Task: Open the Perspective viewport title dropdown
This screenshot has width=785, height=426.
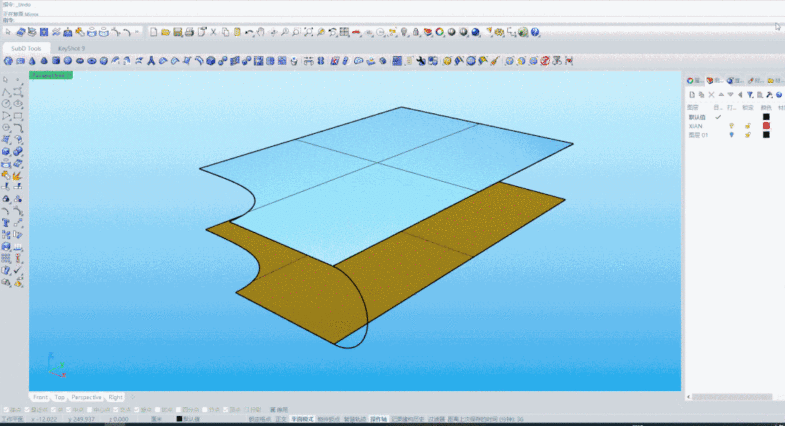Action: 50,75
